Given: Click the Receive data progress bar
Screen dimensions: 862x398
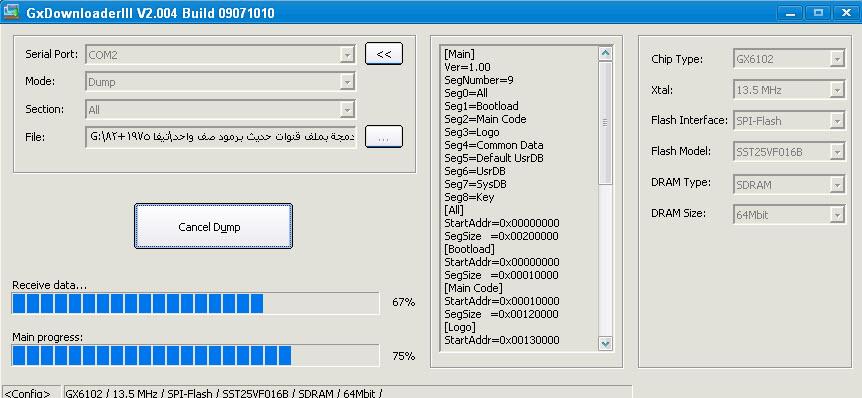Looking at the screenshot, I should [x=195, y=303].
